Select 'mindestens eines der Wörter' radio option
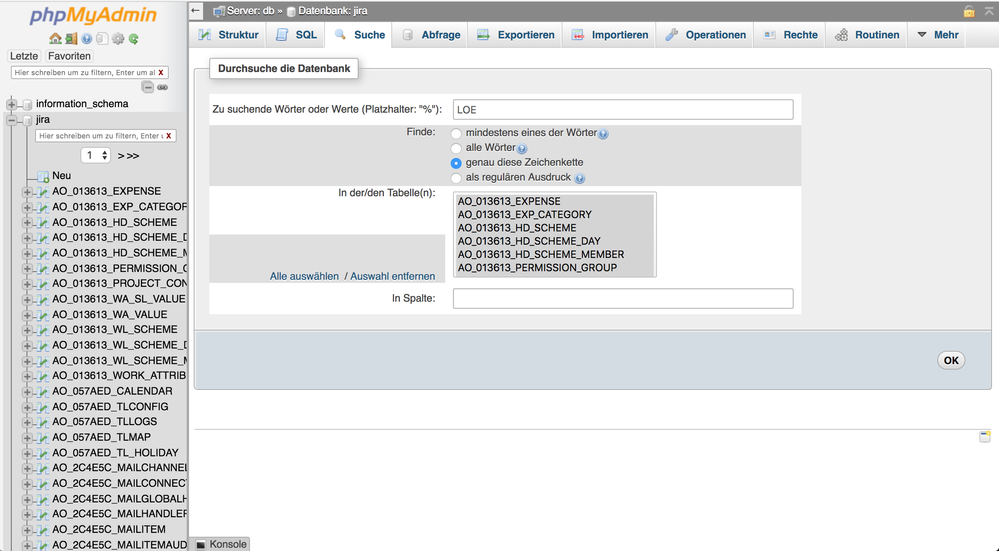The height and width of the screenshot is (551, 999). pos(456,134)
